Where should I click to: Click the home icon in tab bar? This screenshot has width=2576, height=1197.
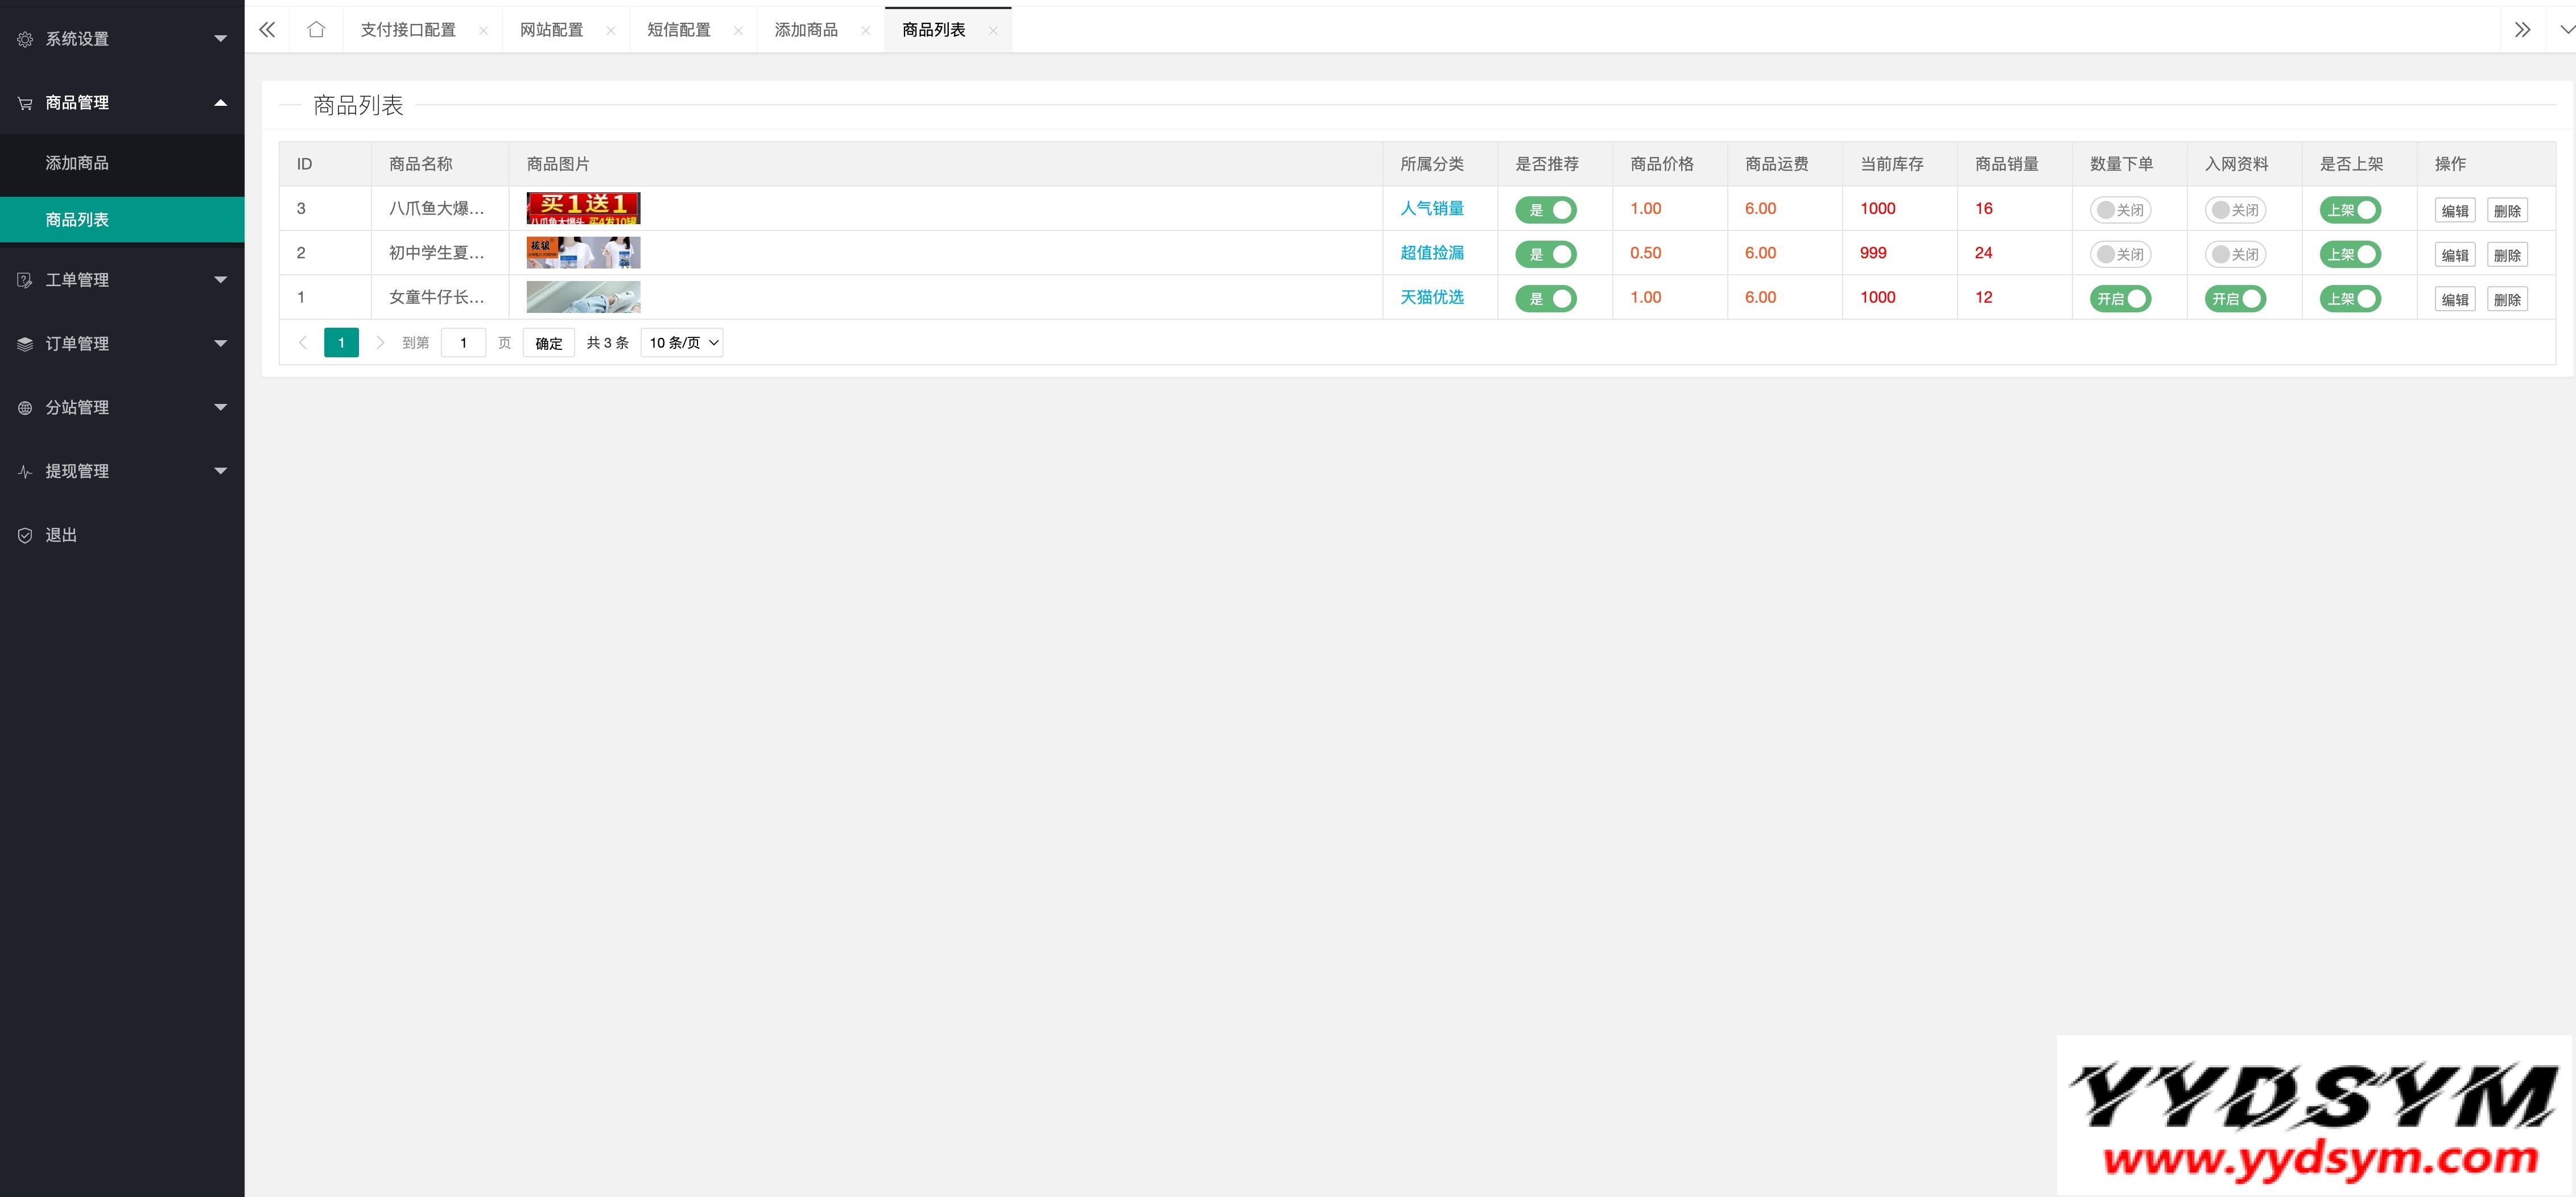(x=316, y=30)
